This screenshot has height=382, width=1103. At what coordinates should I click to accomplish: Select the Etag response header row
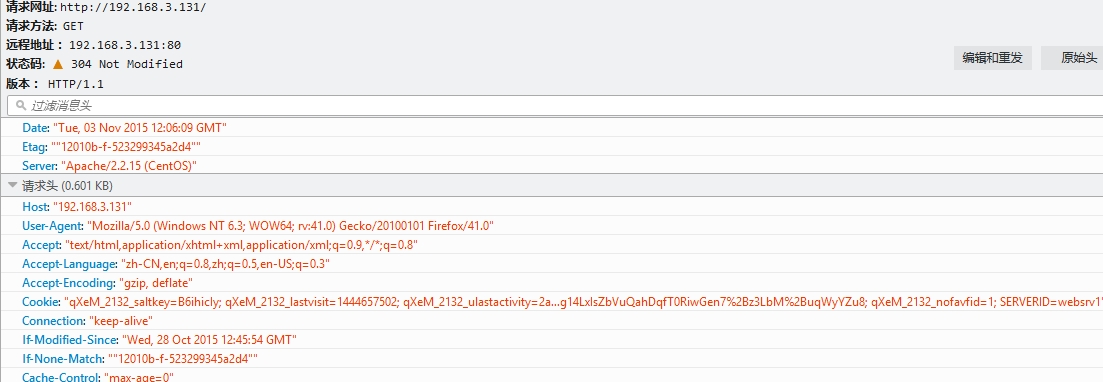click(552, 147)
